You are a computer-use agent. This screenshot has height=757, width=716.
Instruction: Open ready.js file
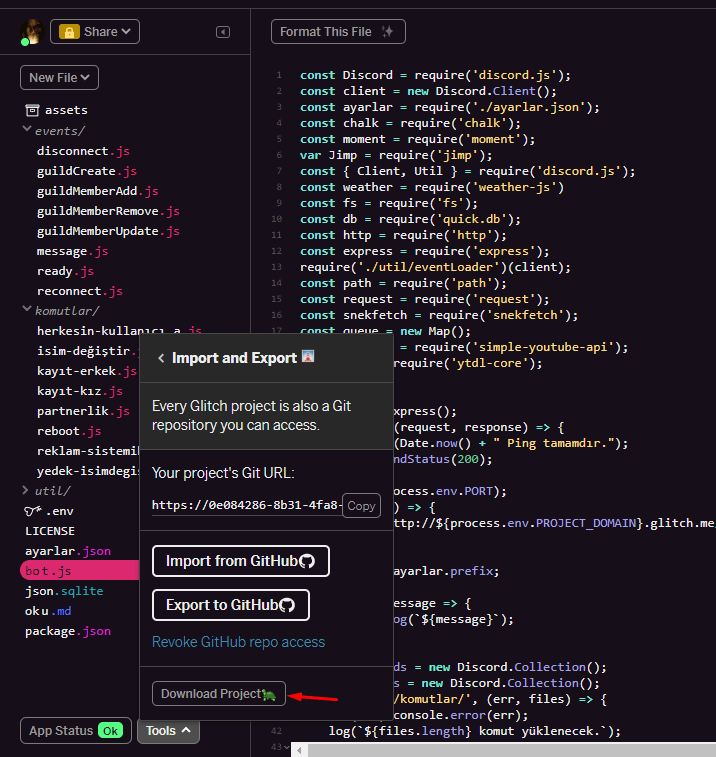[65, 271]
